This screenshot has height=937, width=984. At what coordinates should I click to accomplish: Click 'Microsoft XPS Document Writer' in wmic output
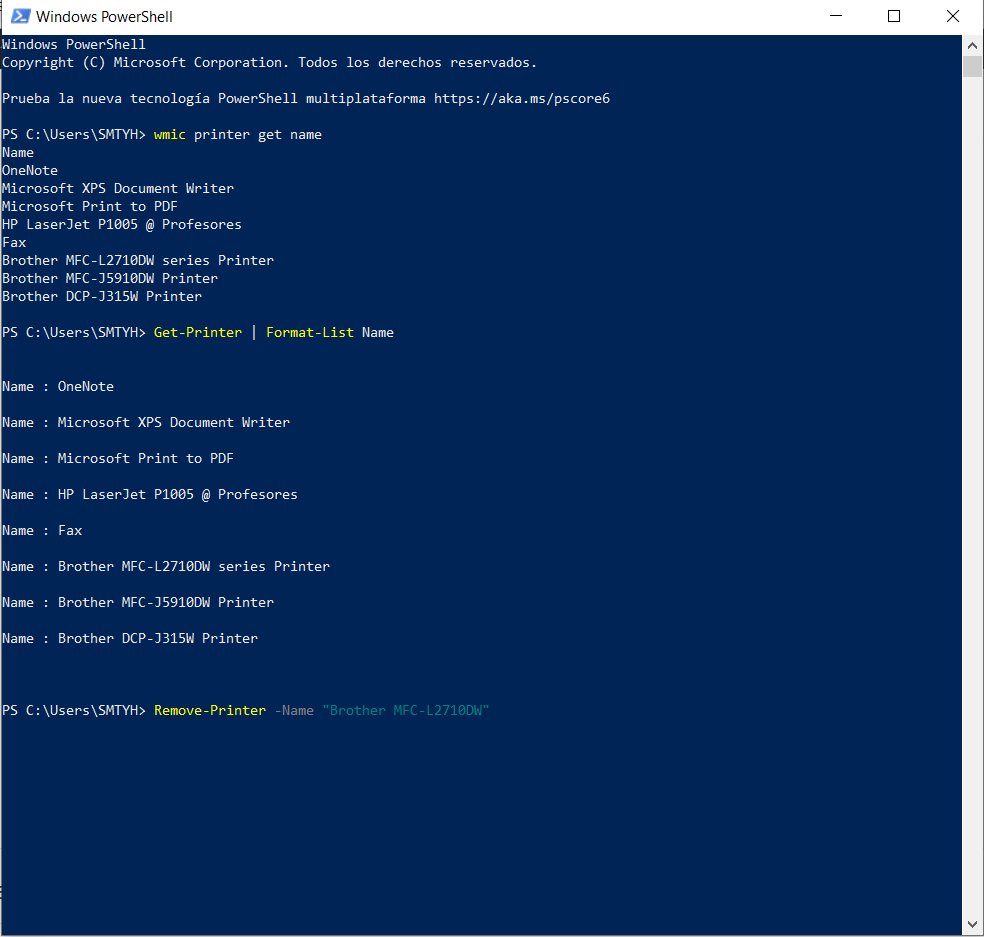(x=118, y=188)
